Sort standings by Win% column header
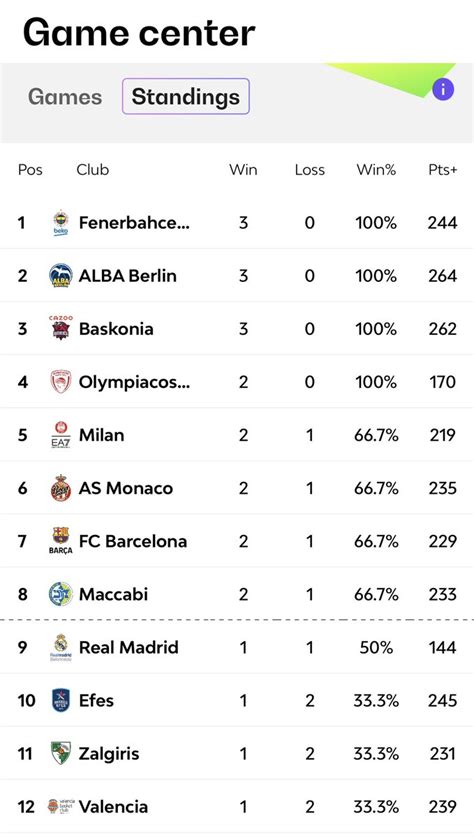Image resolution: width=474 pixels, height=837 pixels. pos(376,170)
